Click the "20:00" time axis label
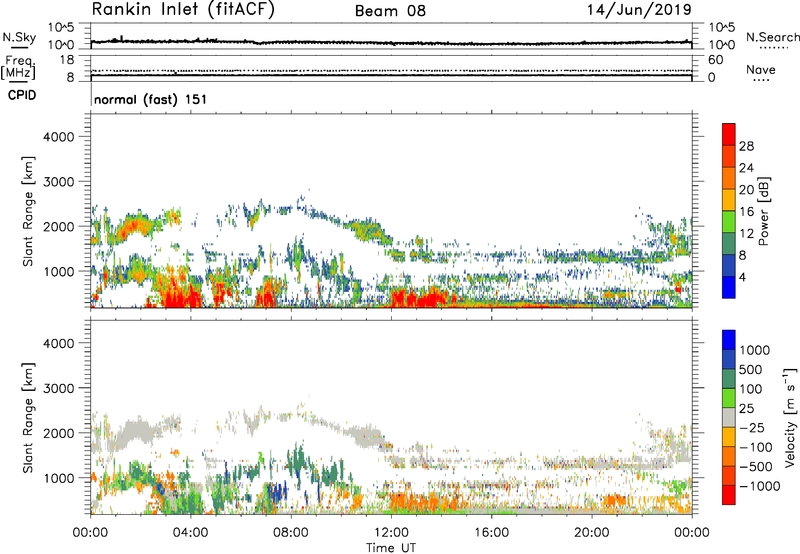This screenshot has height=554, width=800. coord(591,533)
